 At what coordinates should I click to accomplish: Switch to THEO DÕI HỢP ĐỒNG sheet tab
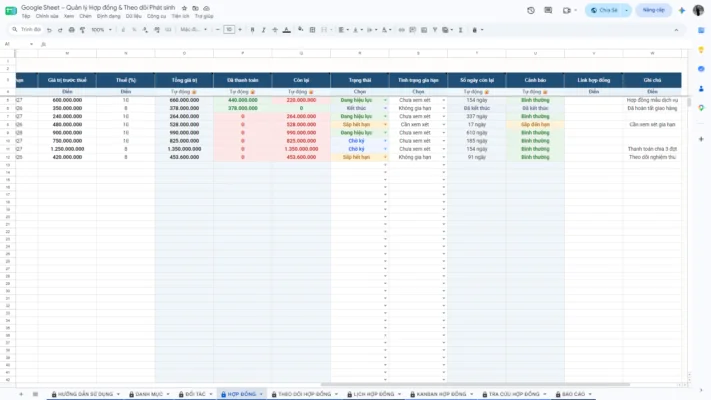304,394
